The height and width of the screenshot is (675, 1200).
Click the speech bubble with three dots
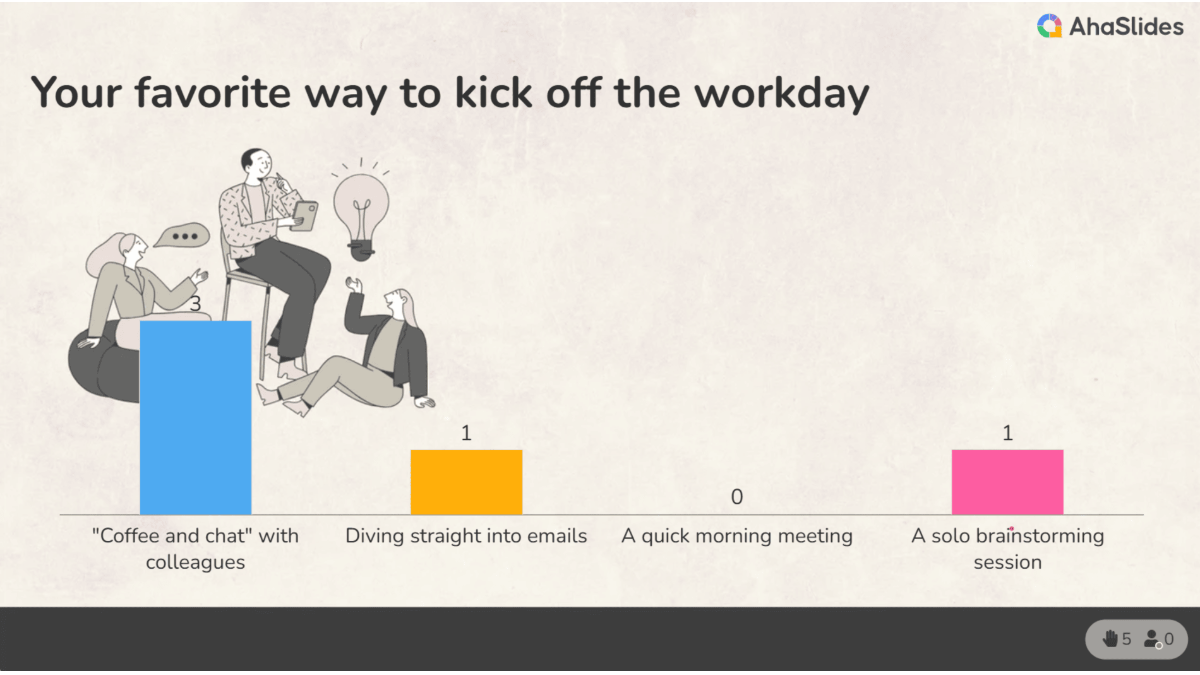pyautogui.click(x=182, y=237)
